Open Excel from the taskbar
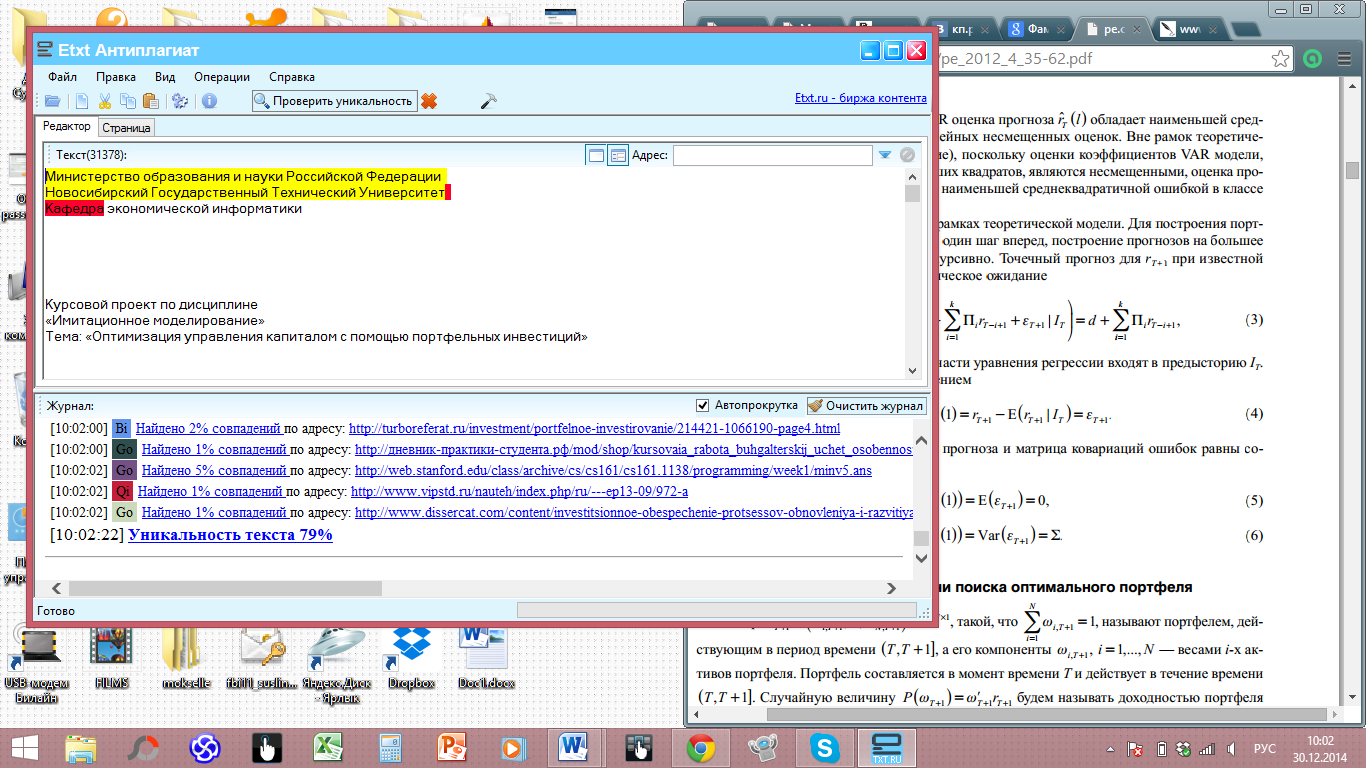This screenshot has height=768, width=1366. [326, 746]
